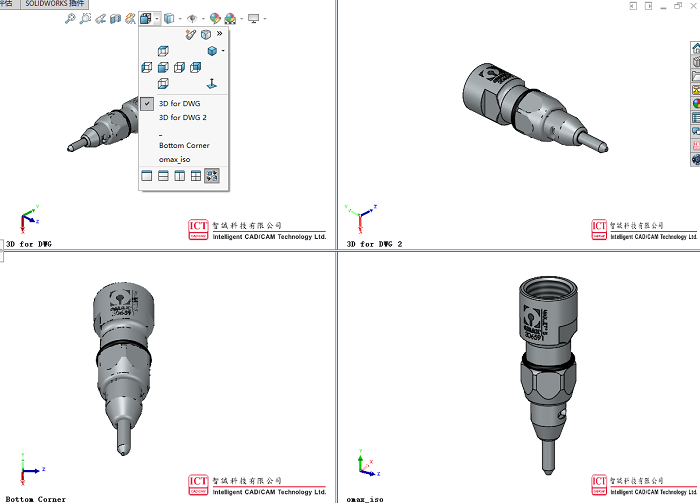
Task: Click orientation triad in 3D for DWG 2 viewport
Action: (361, 219)
